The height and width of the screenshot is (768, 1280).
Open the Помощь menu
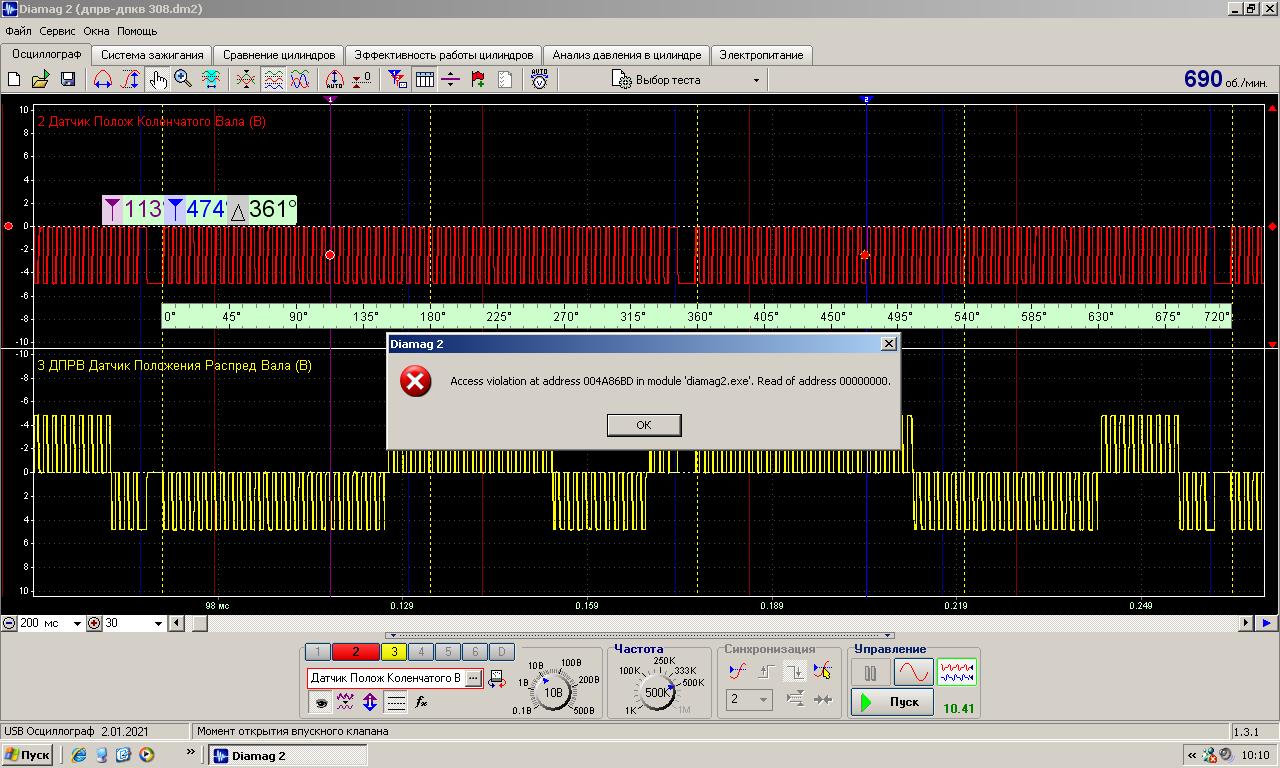click(x=137, y=31)
